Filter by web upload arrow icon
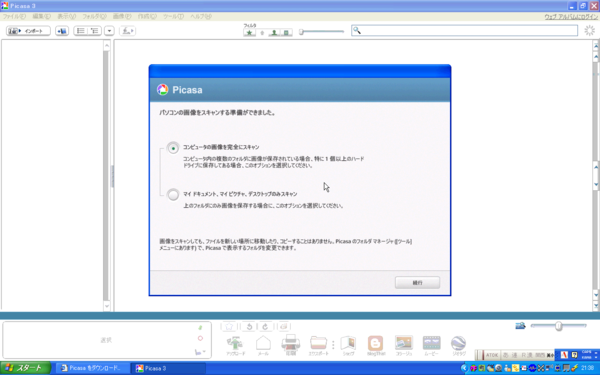This screenshot has width=600, height=375. click(x=262, y=33)
